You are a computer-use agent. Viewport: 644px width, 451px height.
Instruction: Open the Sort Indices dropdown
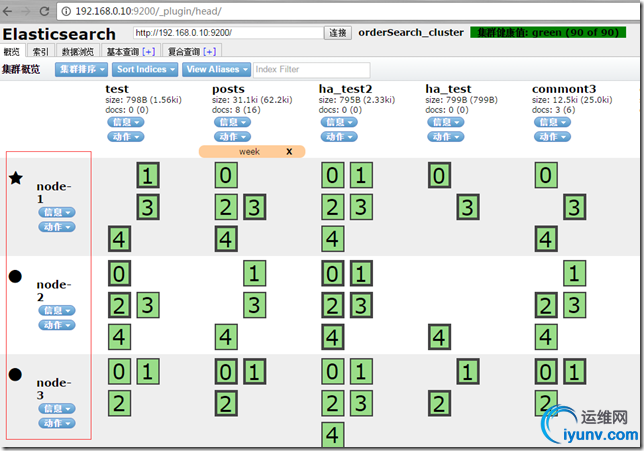coord(145,69)
